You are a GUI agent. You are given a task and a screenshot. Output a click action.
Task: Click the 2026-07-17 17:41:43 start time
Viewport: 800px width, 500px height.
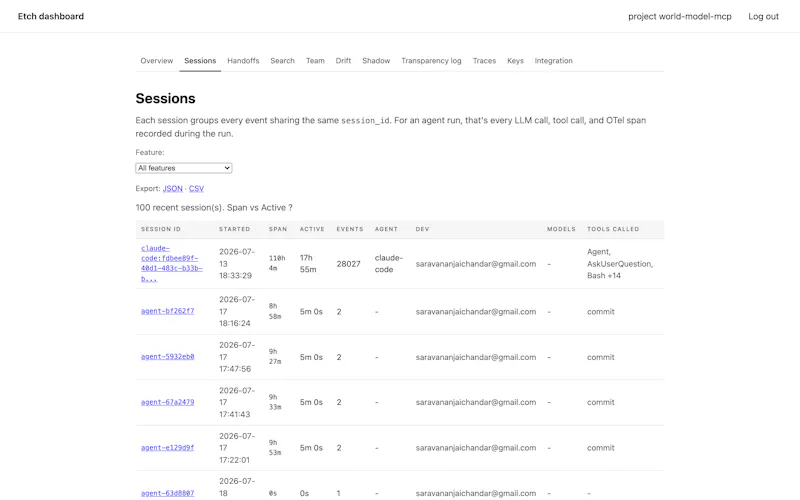click(237, 402)
